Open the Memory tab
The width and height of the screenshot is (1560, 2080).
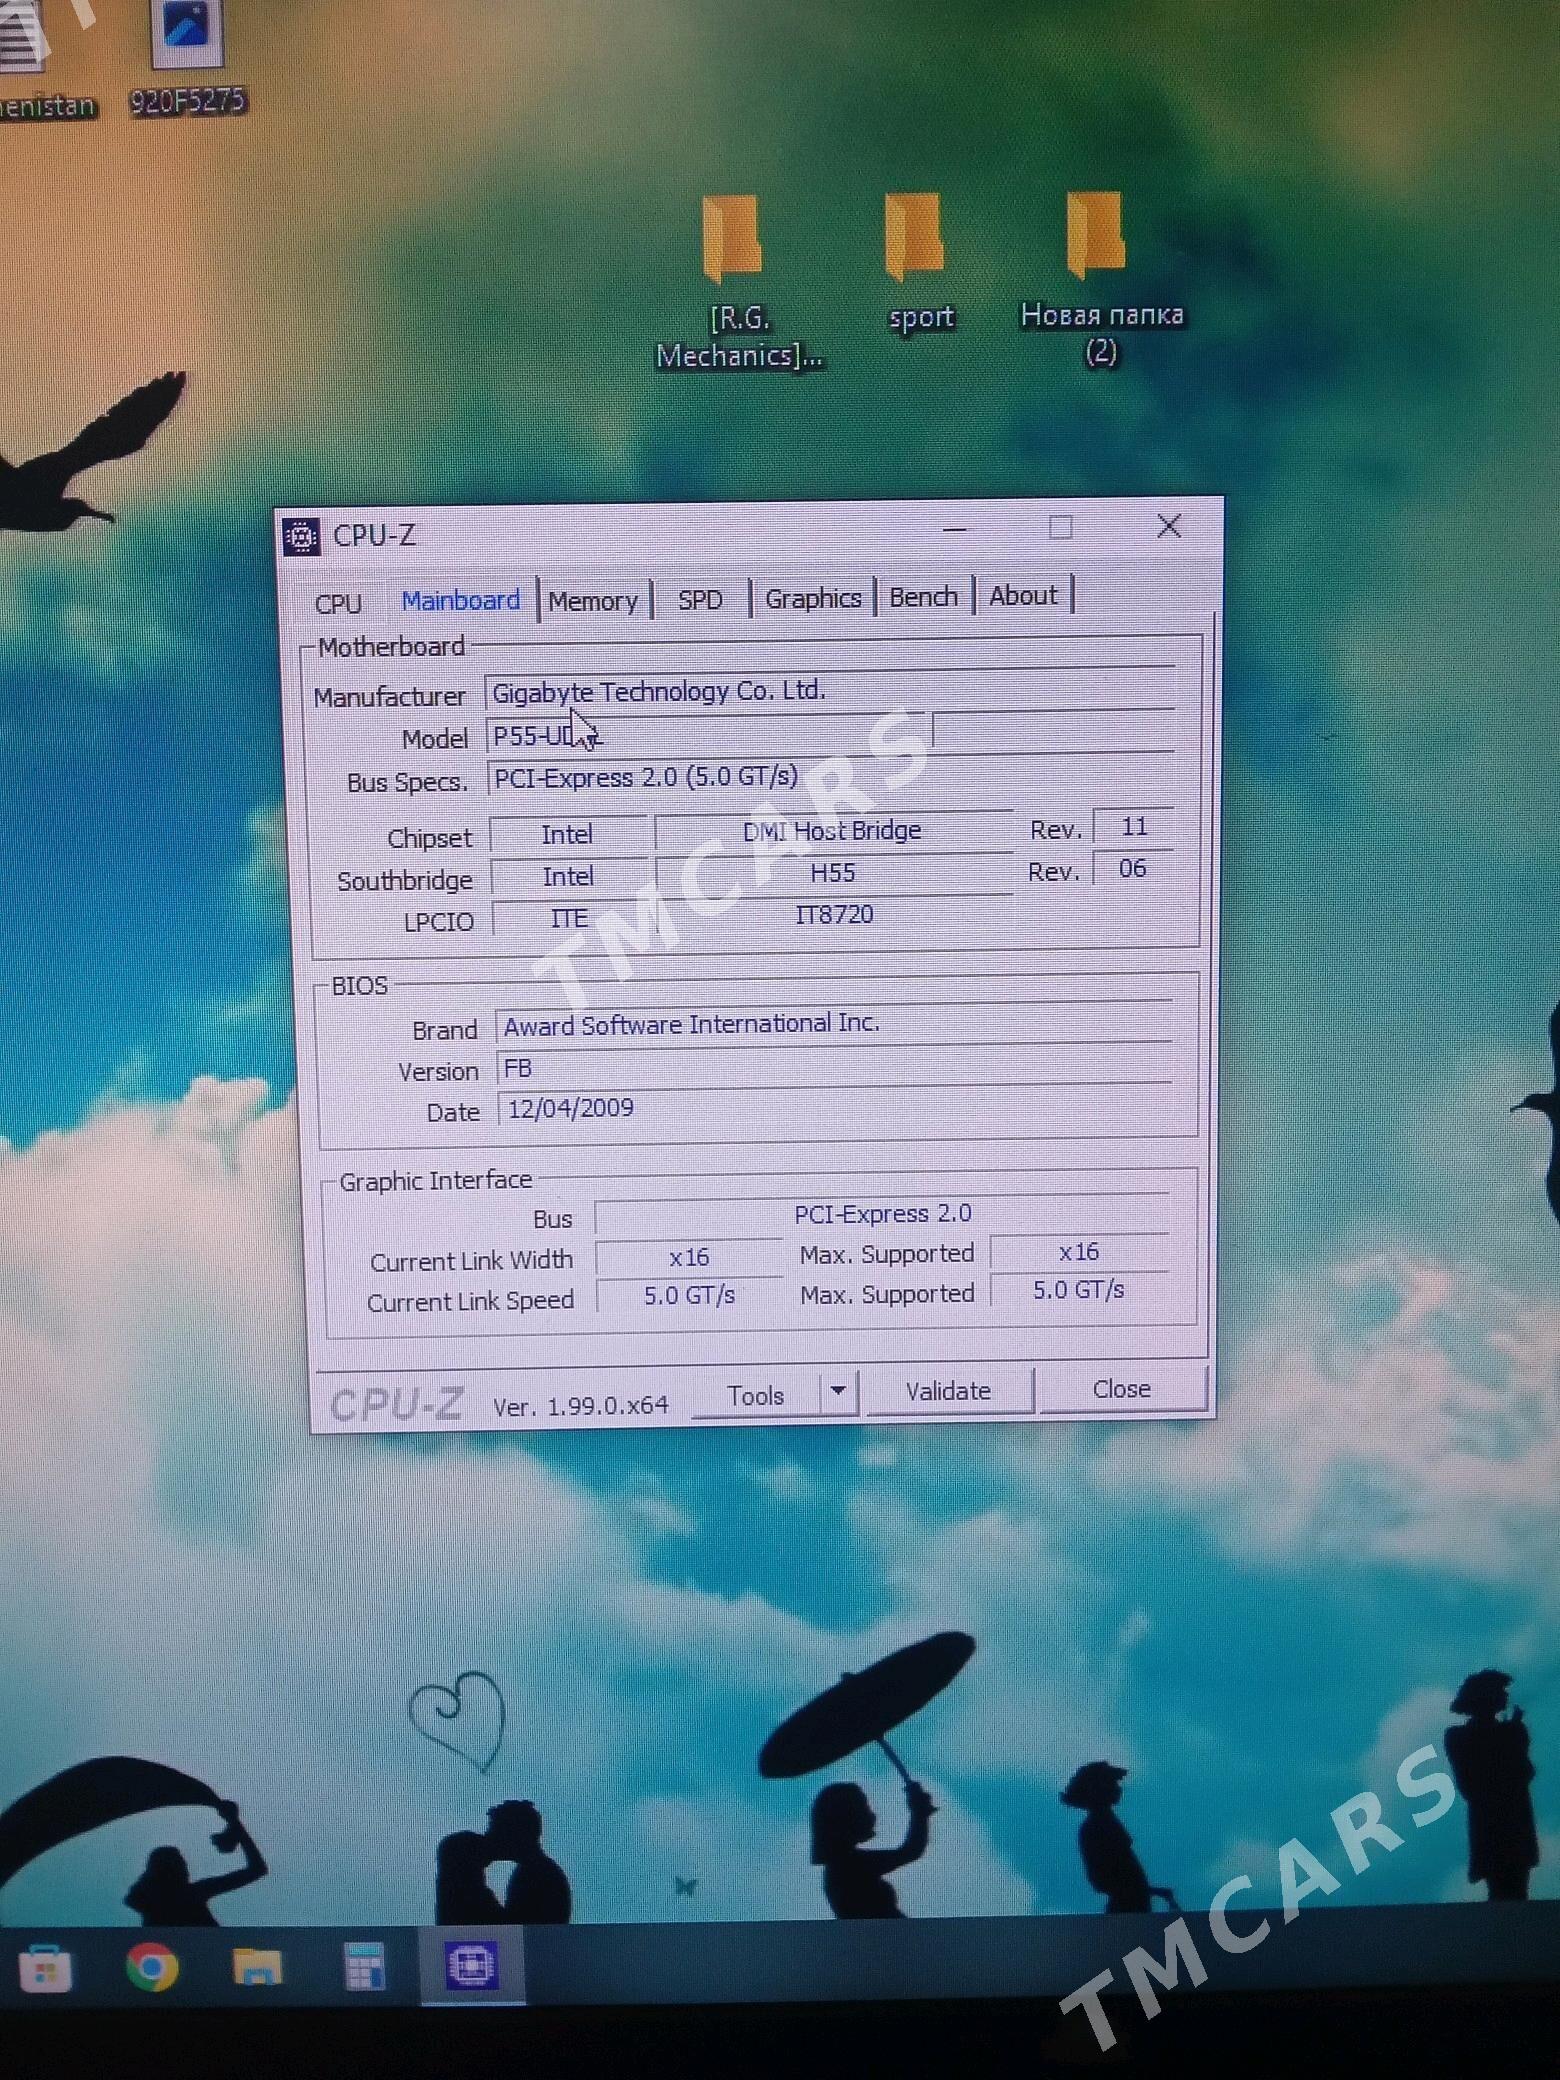click(594, 601)
